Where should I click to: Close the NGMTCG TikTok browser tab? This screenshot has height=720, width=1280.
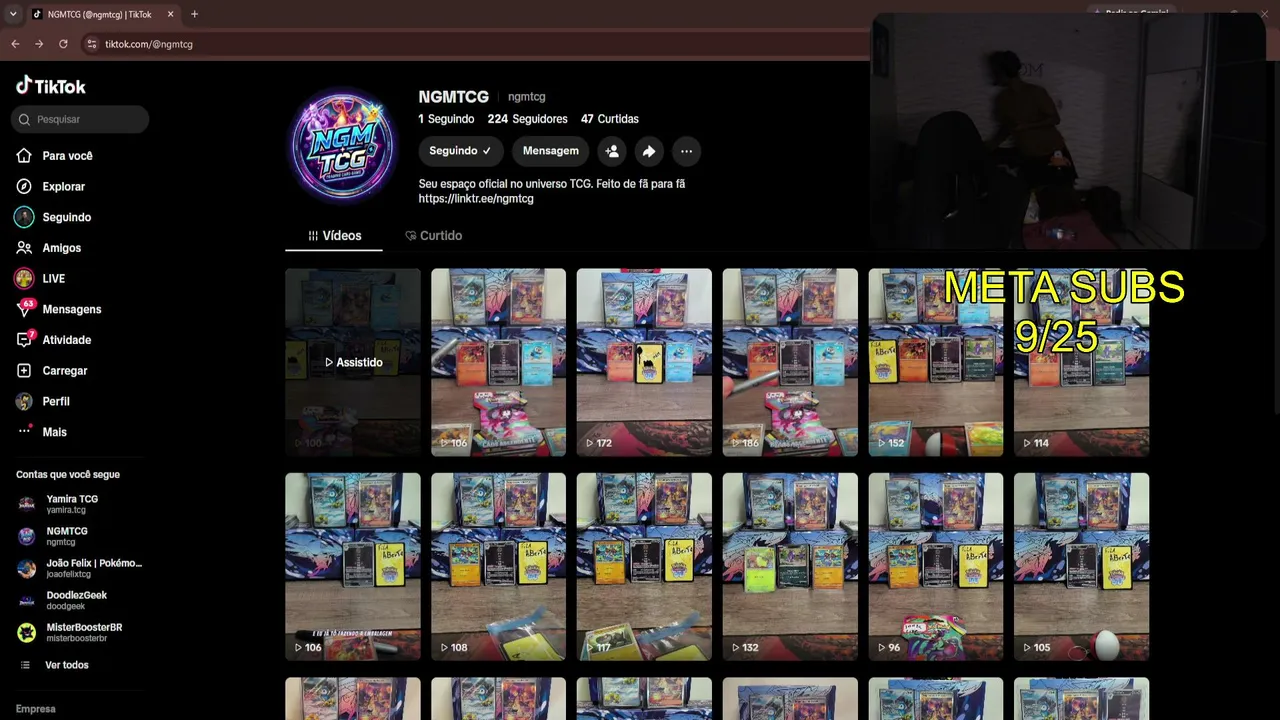point(170,14)
